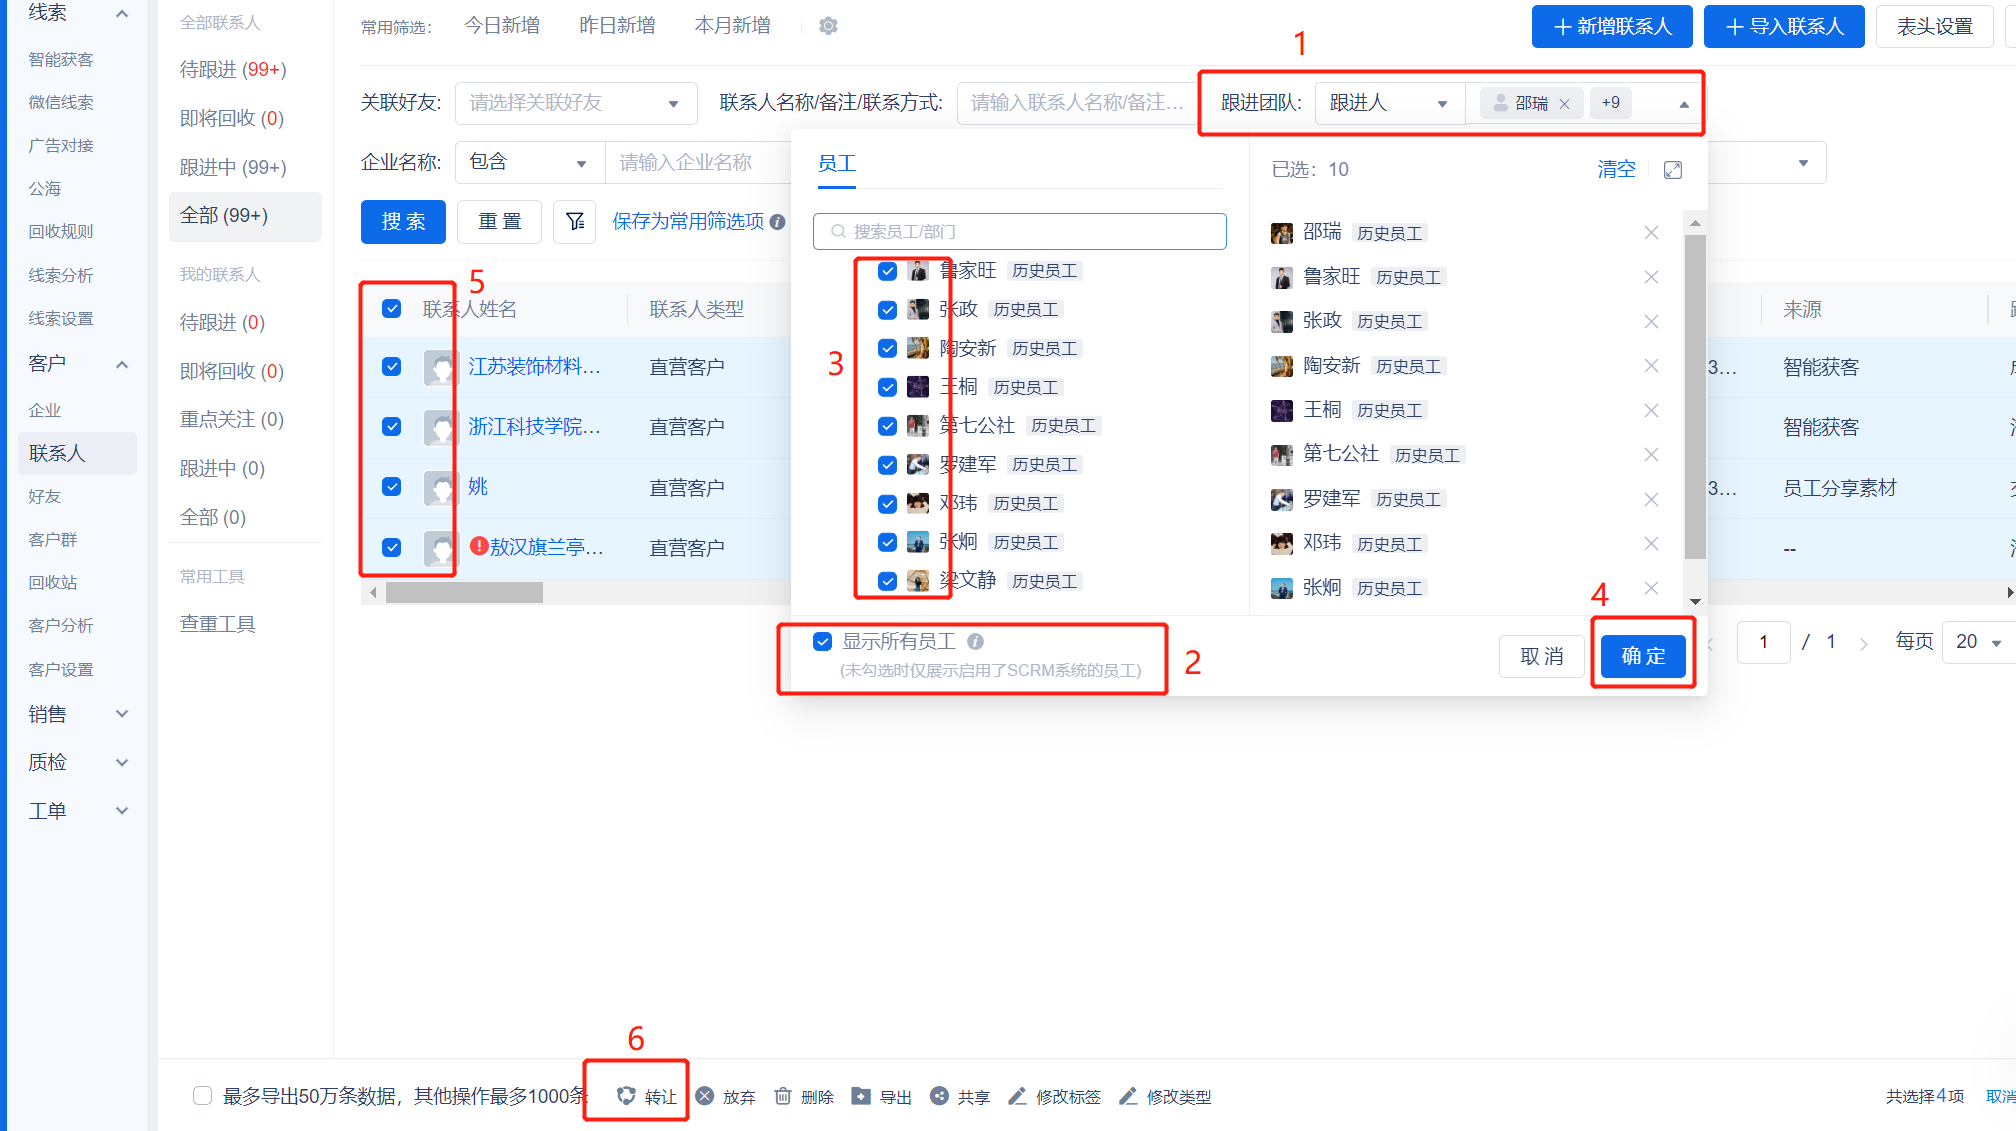Click the 清空 link
This screenshot has width=2016, height=1131.
click(x=1616, y=169)
